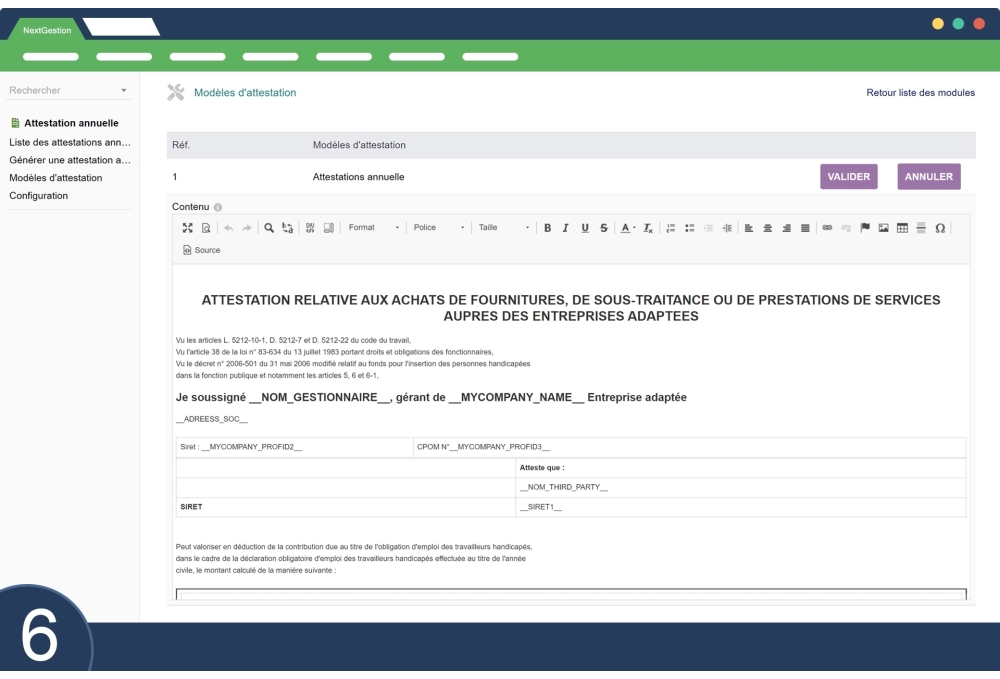Open the Taille size dropdown

pos(503,228)
